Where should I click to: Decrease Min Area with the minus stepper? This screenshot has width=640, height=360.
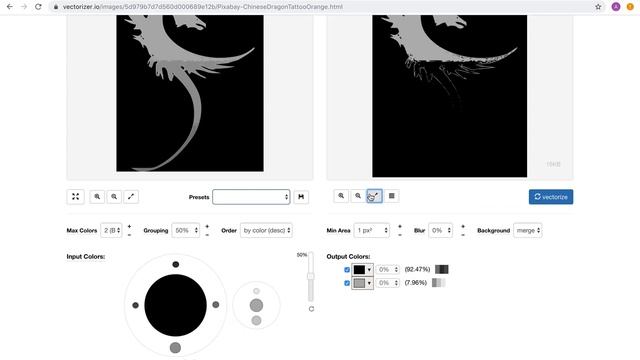tap(400, 235)
